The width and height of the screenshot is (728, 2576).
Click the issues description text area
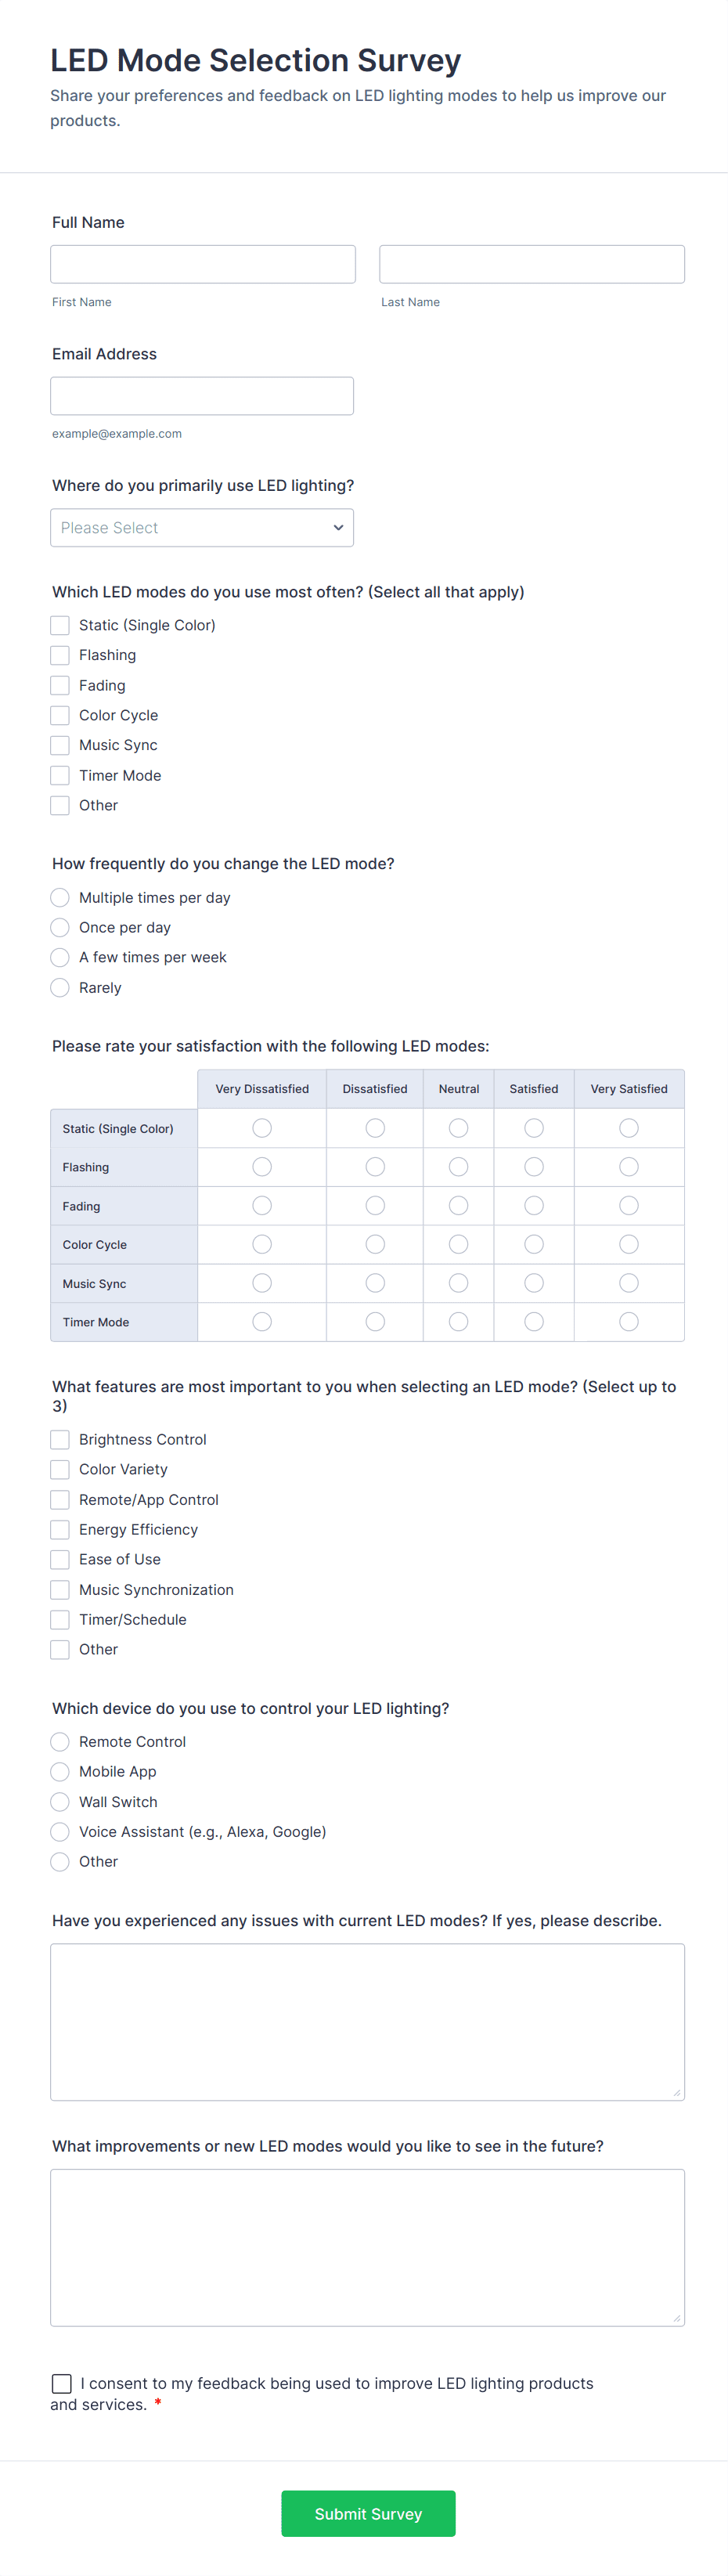tap(367, 2020)
